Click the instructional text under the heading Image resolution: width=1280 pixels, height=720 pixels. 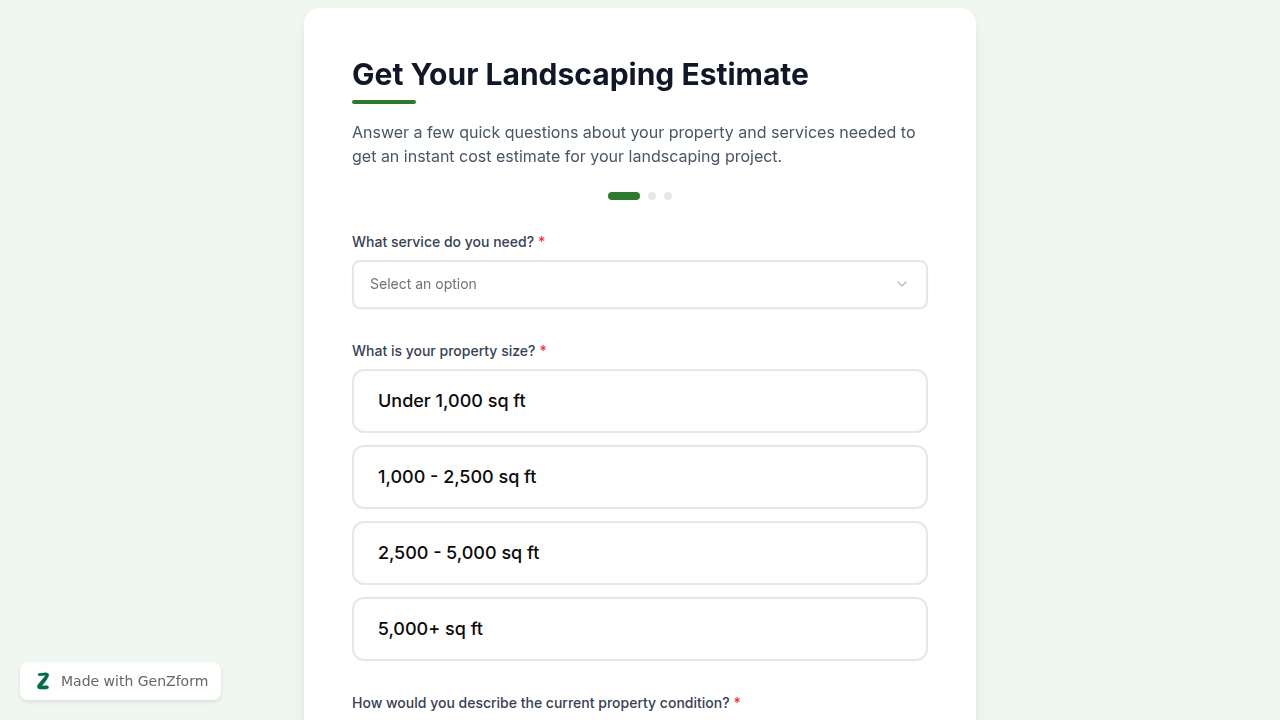pos(634,144)
